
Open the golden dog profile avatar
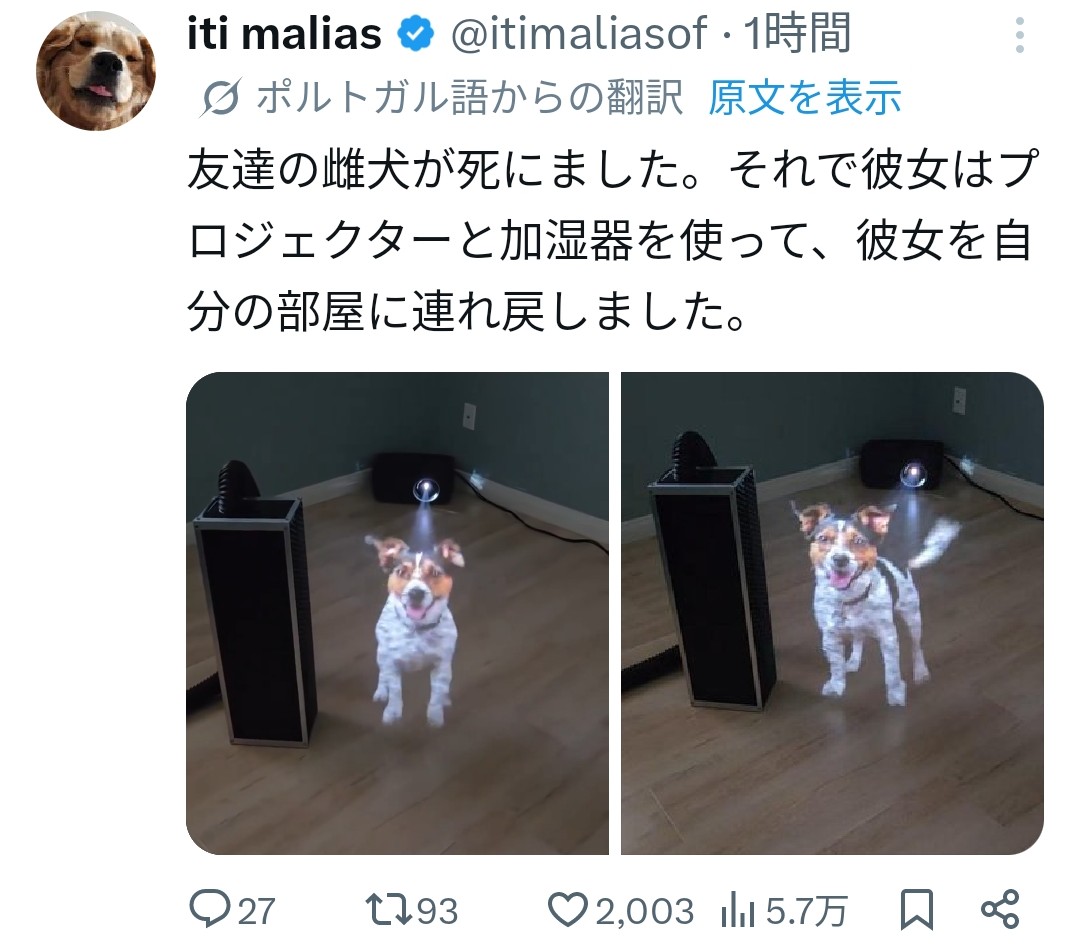[96, 71]
